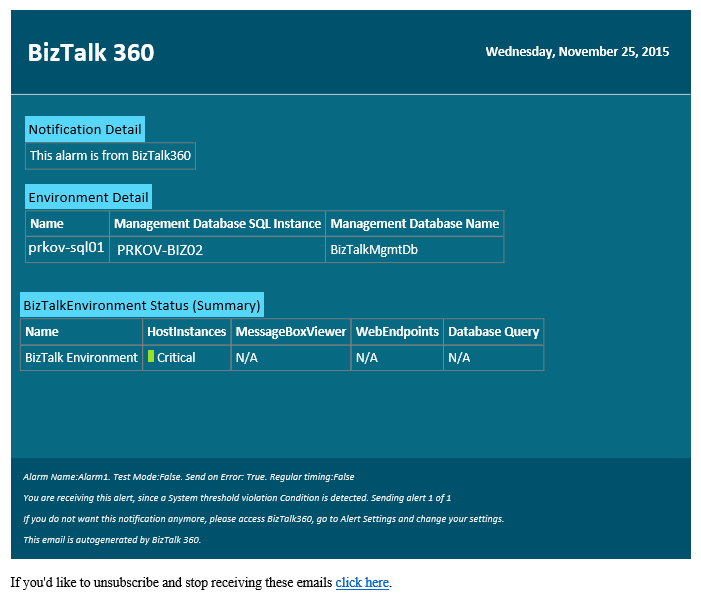701x597 pixels.
Task: Click the Notification Detail heading
Action: 85,129
